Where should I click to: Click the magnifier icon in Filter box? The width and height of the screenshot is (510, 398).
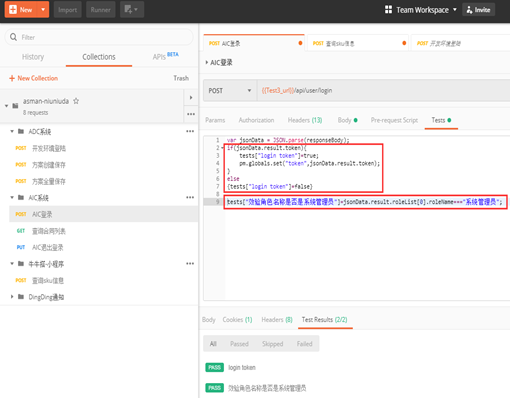tap(13, 37)
